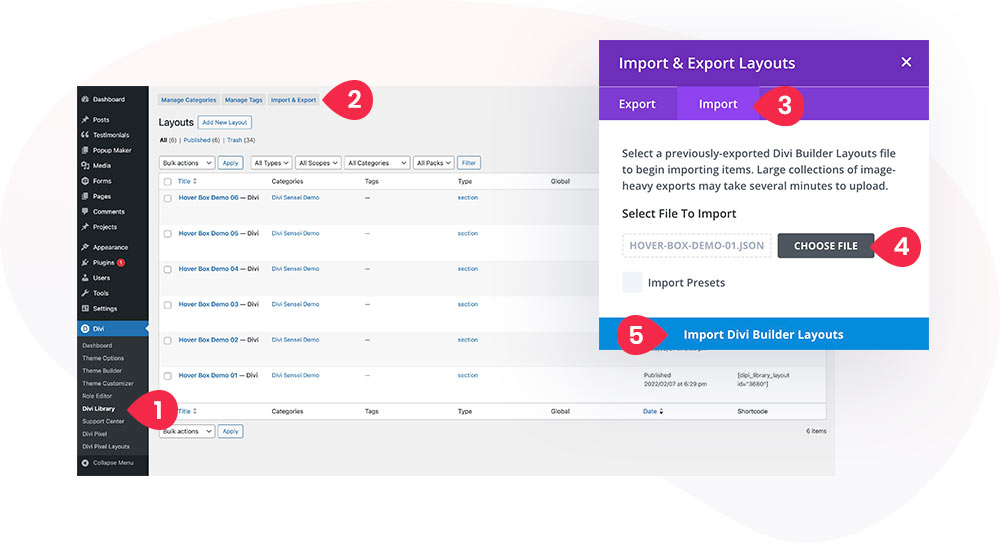1000x543 pixels.
Task: Switch to the Export tab
Action: (x=637, y=104)
